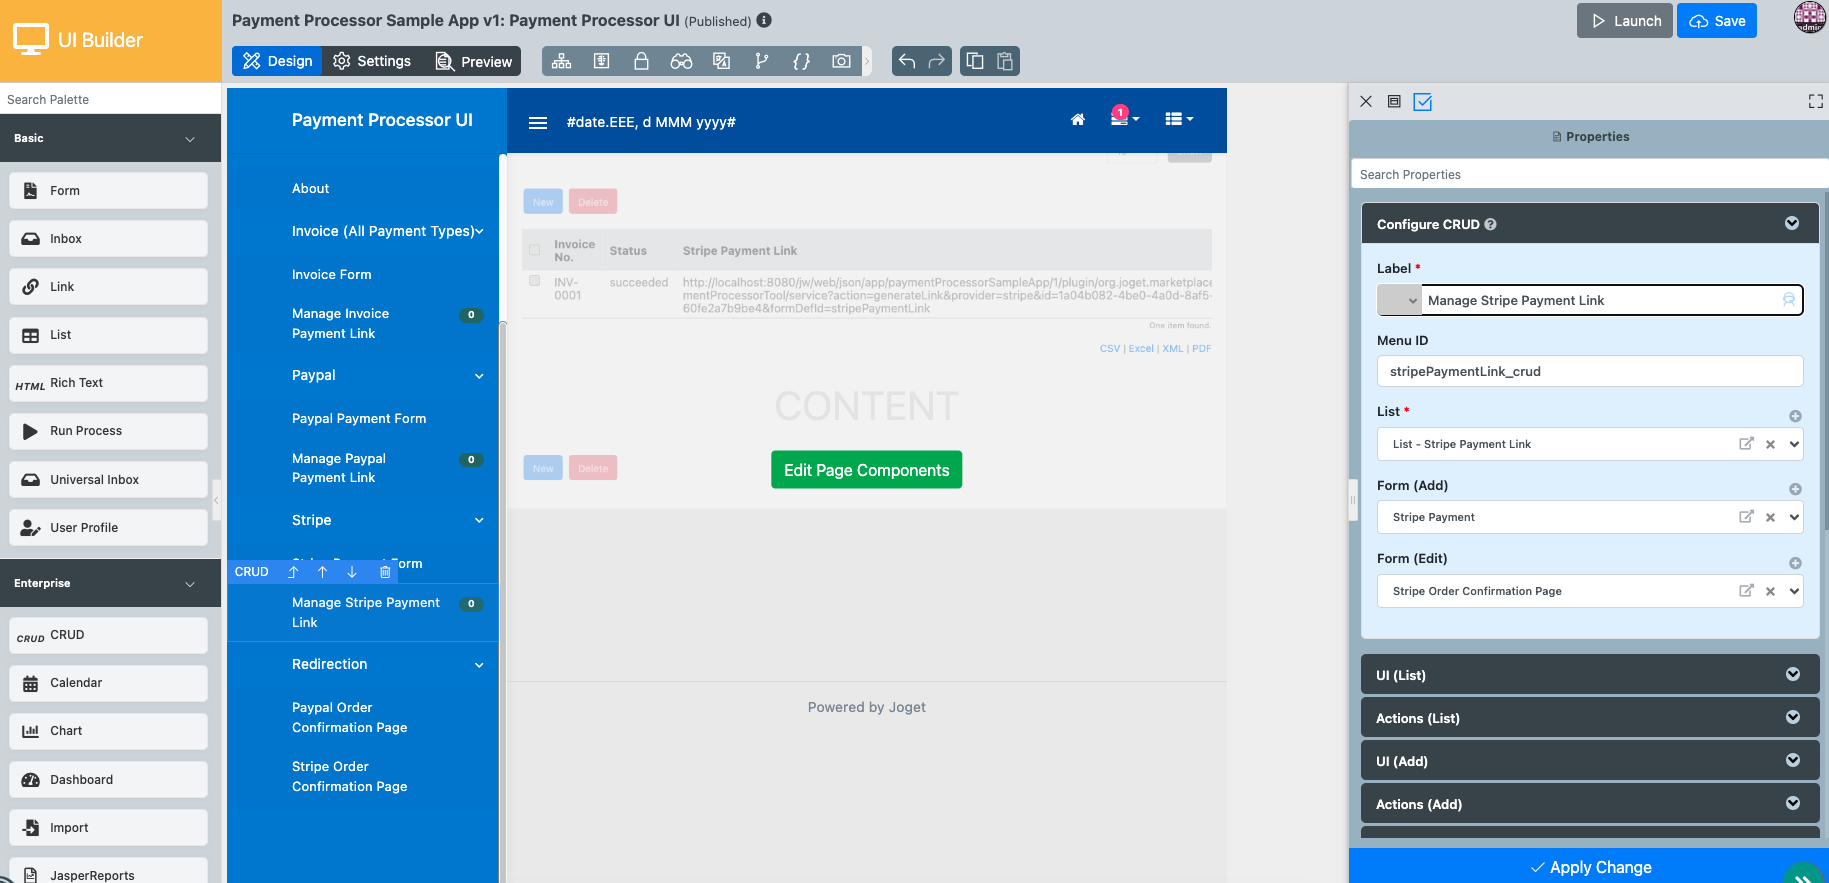
Task: Click the camera screenshot icon in toolbar
Action: (841, 61)
